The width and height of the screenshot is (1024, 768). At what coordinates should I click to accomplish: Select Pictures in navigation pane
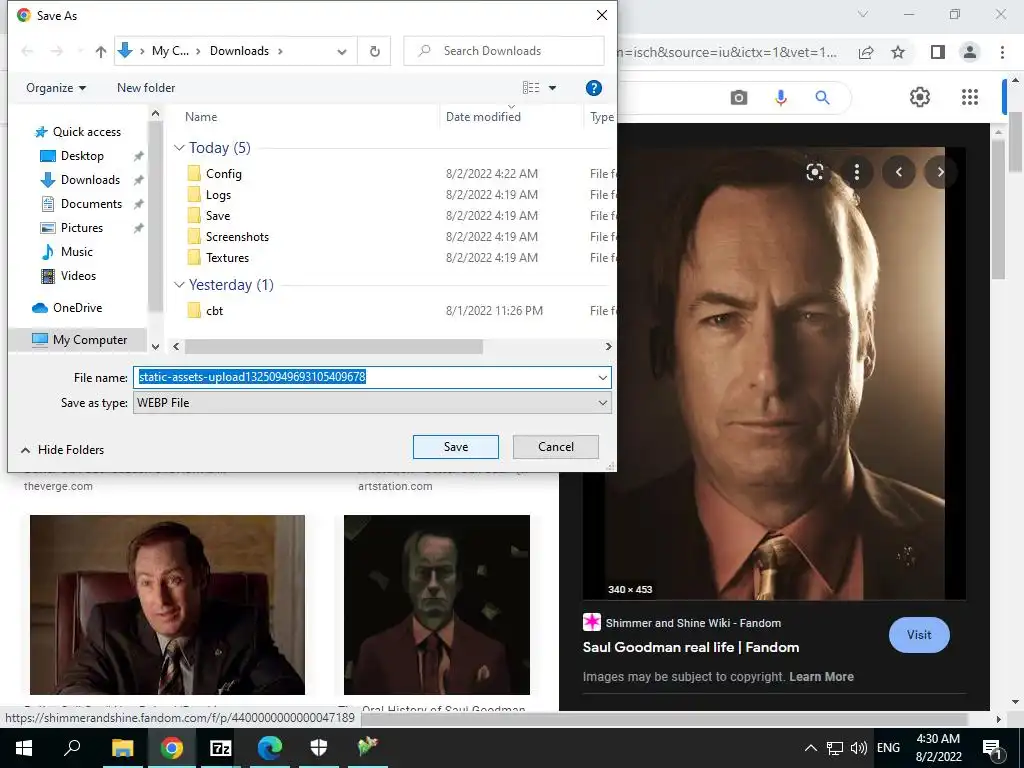(72, 228)
